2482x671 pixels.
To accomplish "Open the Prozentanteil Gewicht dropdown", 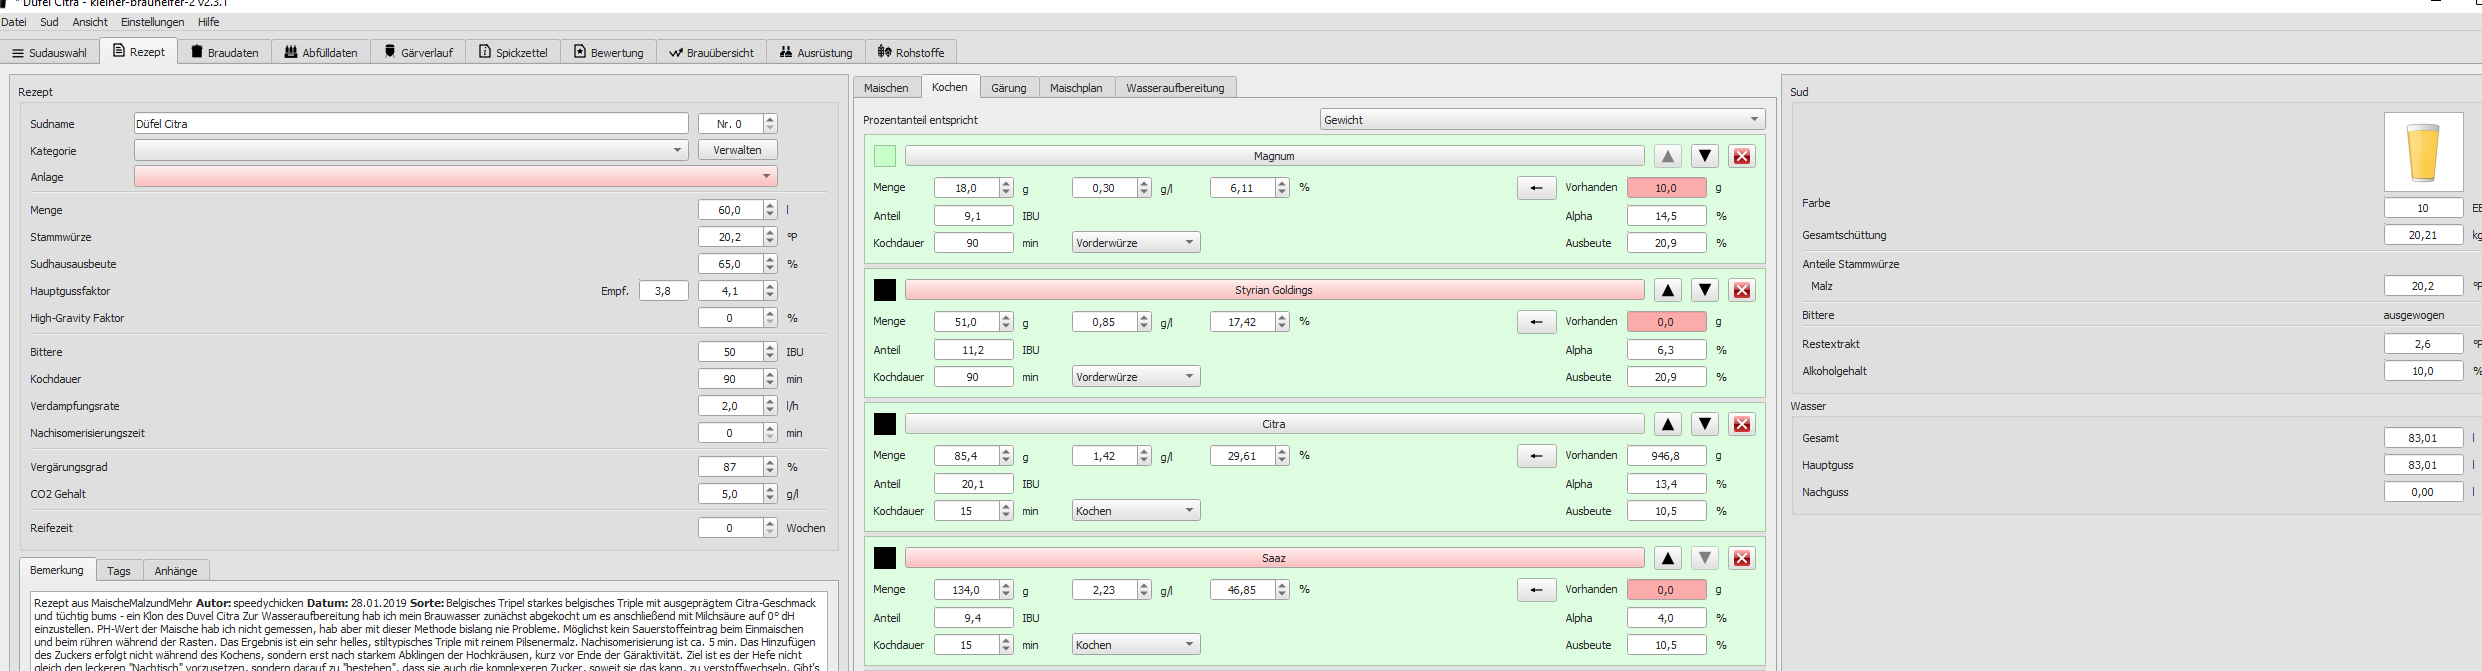I will point(1541,120).
